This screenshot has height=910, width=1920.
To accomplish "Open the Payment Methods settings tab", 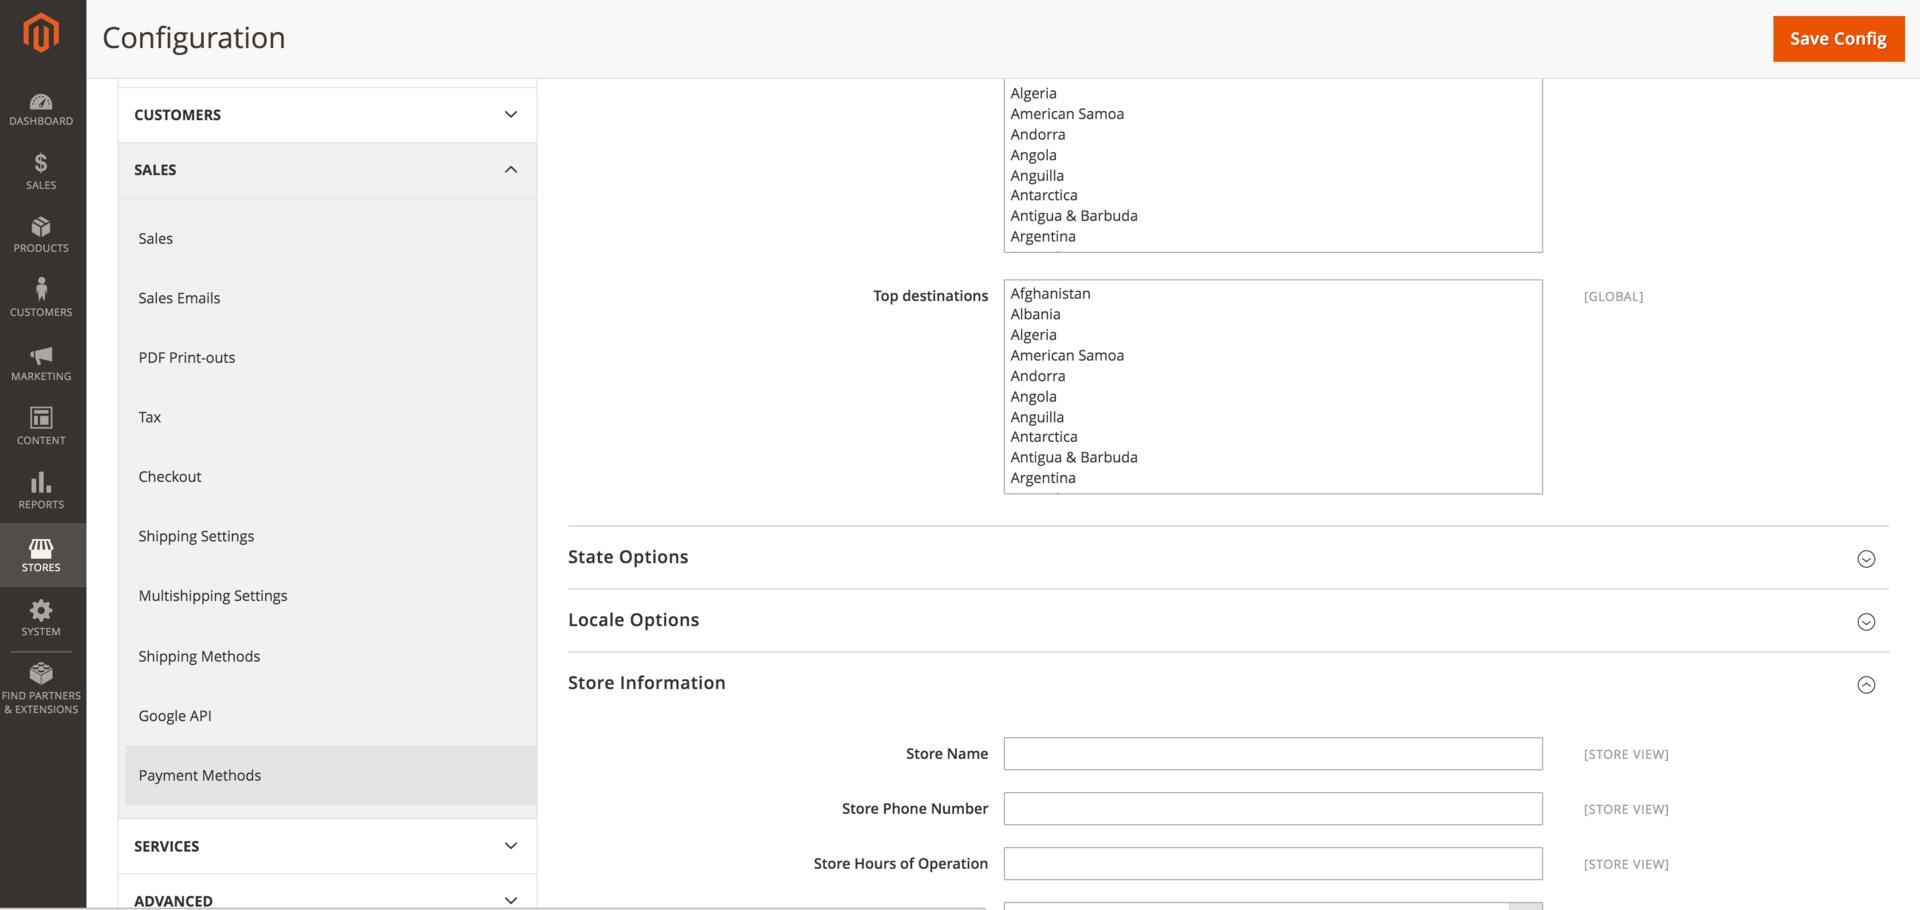I will 200,775.
